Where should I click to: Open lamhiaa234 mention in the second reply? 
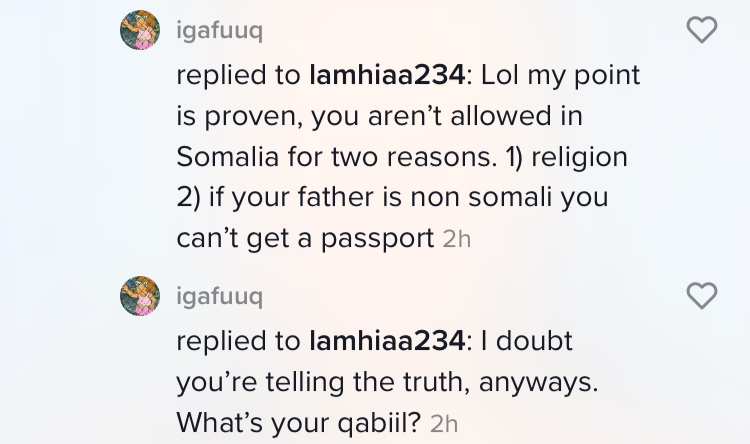pos(387,340)
